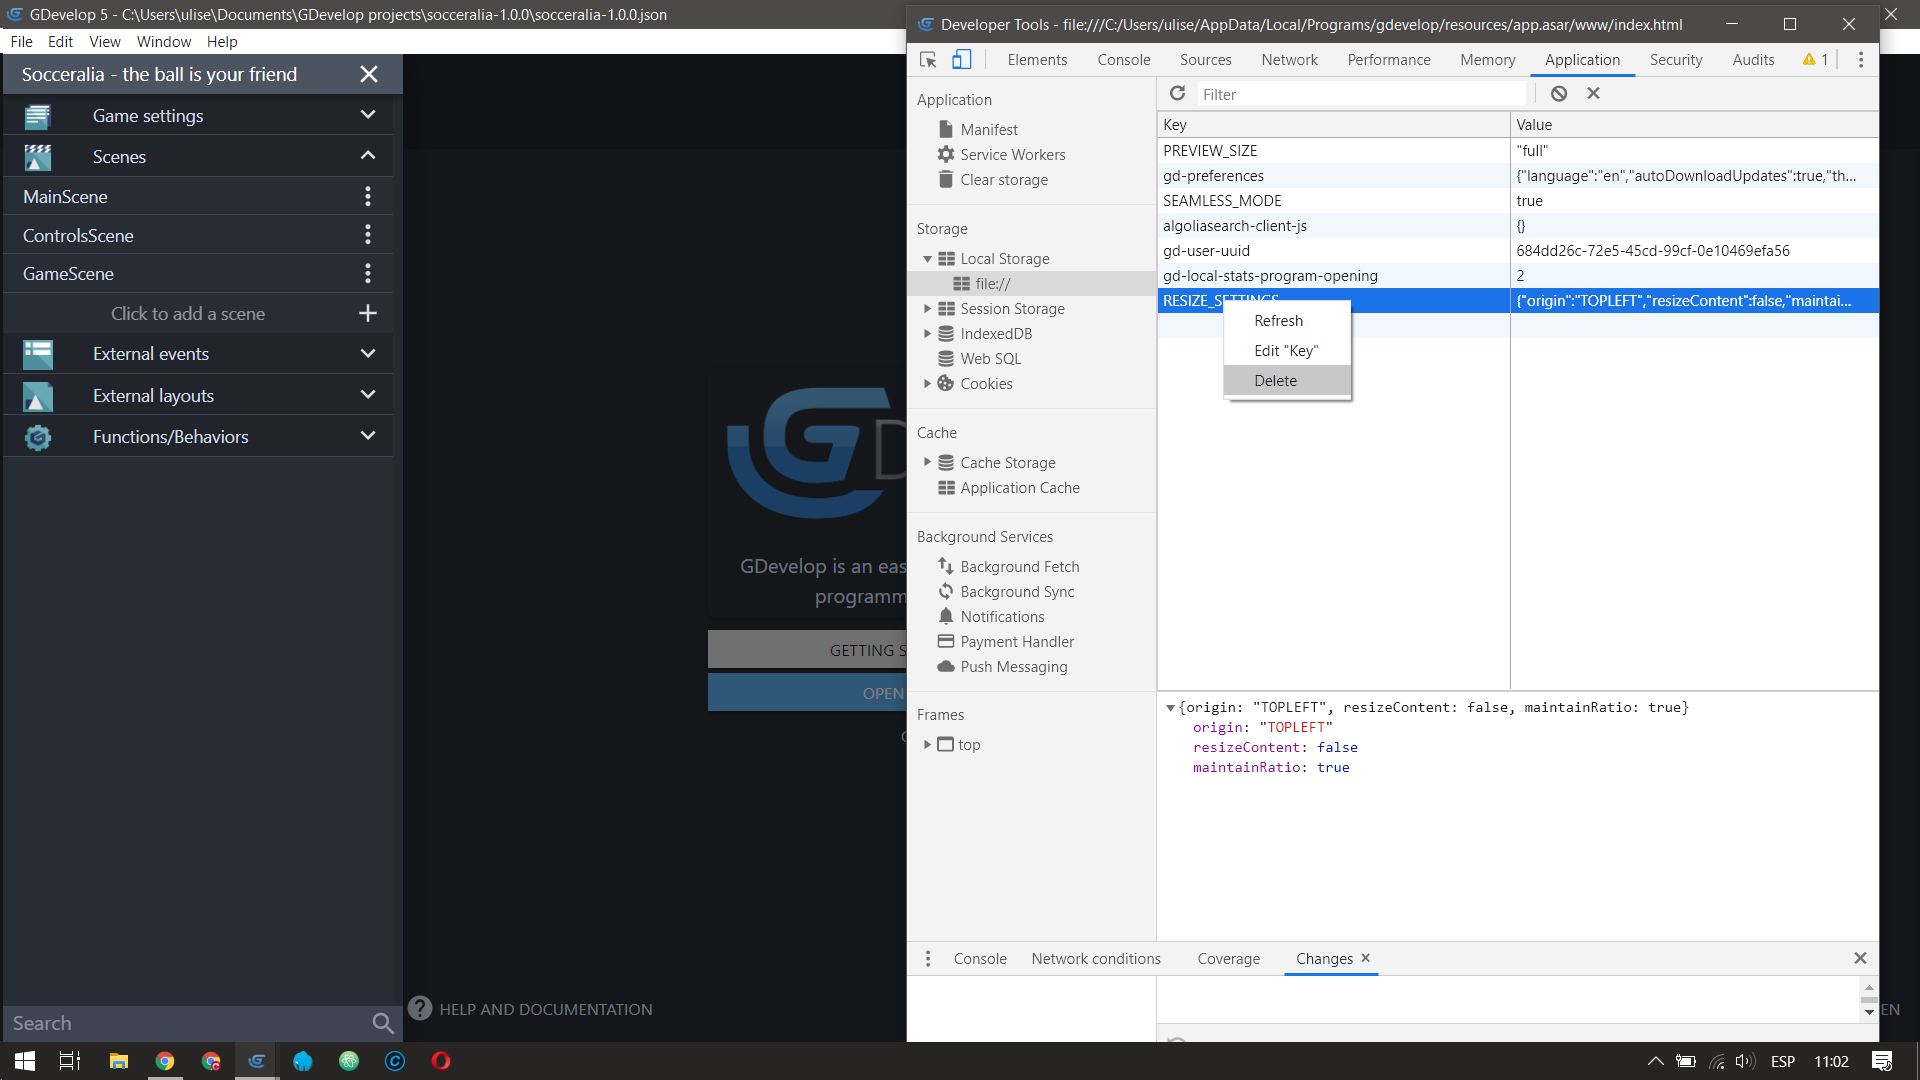Click the refresh storage icon
Image resolution: width=1920 pixels, height=1080 pixels.
(x=1177, y=93)
